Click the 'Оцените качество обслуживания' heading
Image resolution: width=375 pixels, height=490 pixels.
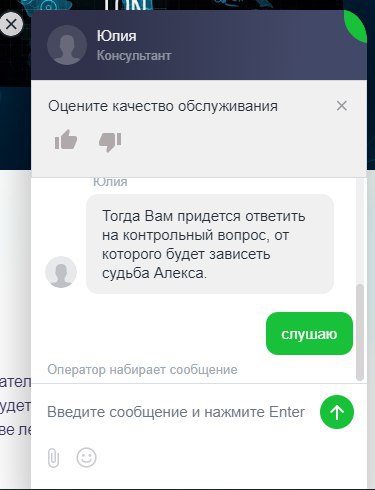click(x=163, y=106)
